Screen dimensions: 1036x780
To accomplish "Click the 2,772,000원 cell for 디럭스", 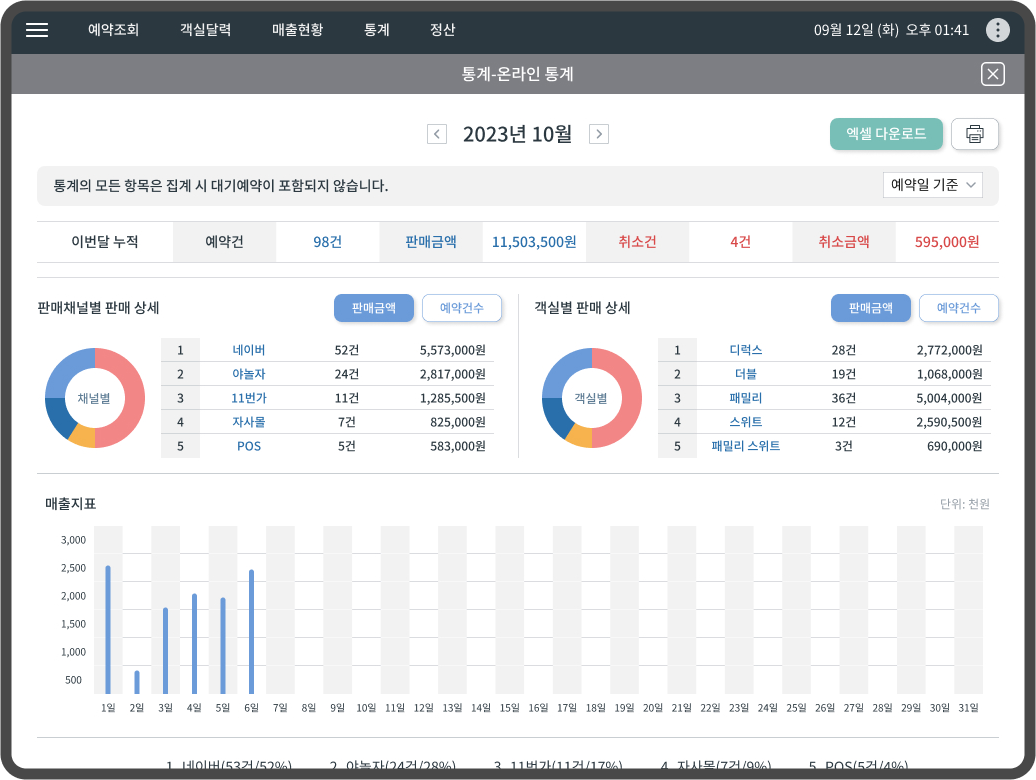I will click(x=949, y=350).
